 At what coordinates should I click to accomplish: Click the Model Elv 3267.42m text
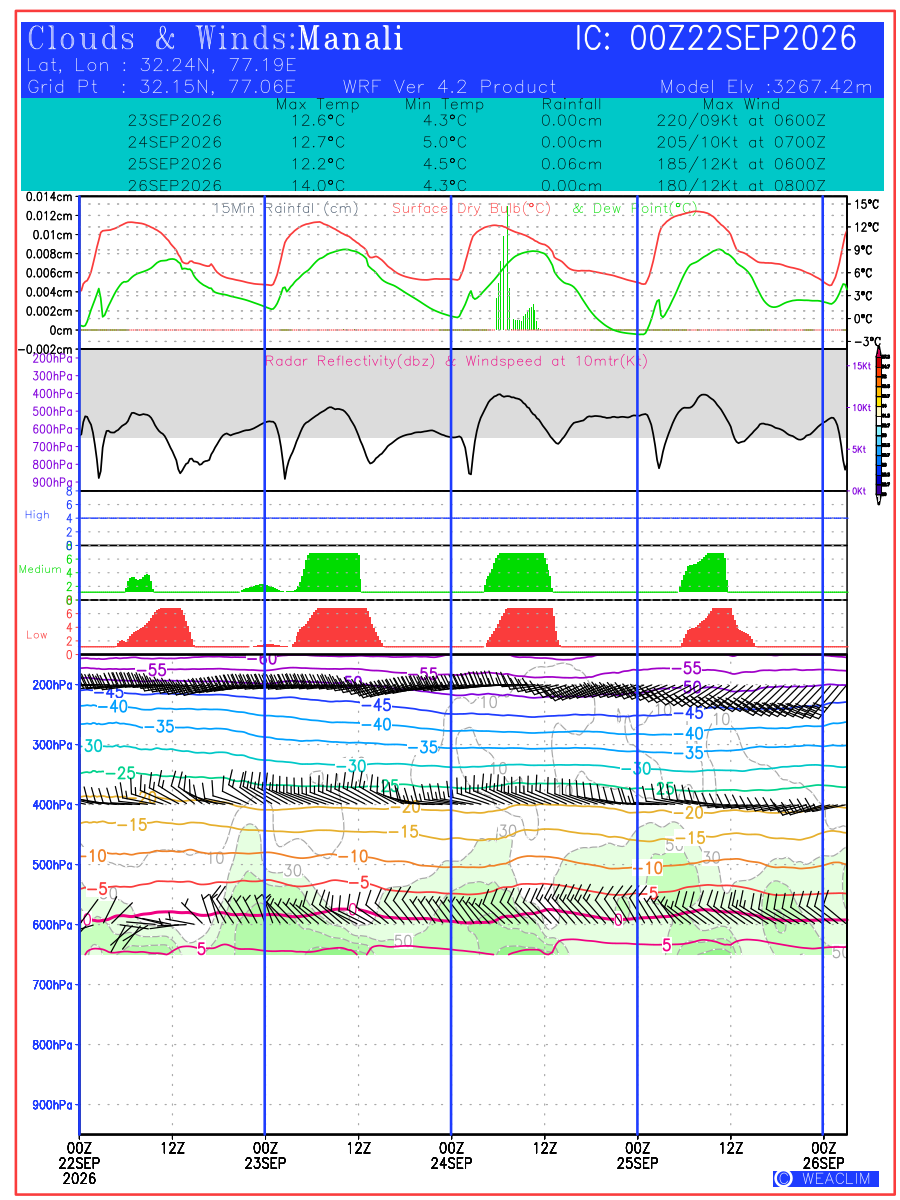pos(767,87)
